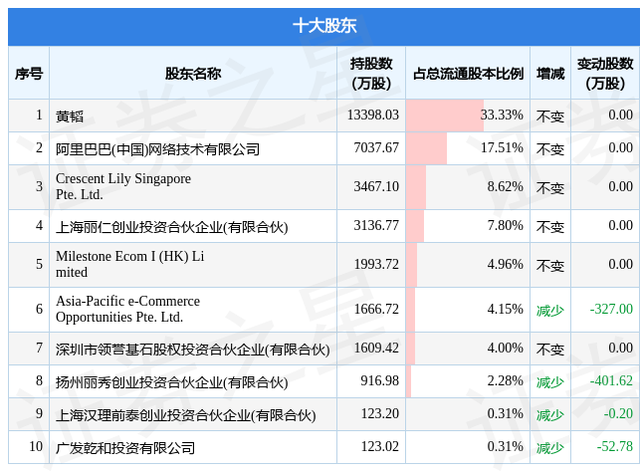This screenshot has width=640, height=472.
Task: Click 扬州丽秀创业投资合伙企业 shareholder name
Action: click(171, 381)
